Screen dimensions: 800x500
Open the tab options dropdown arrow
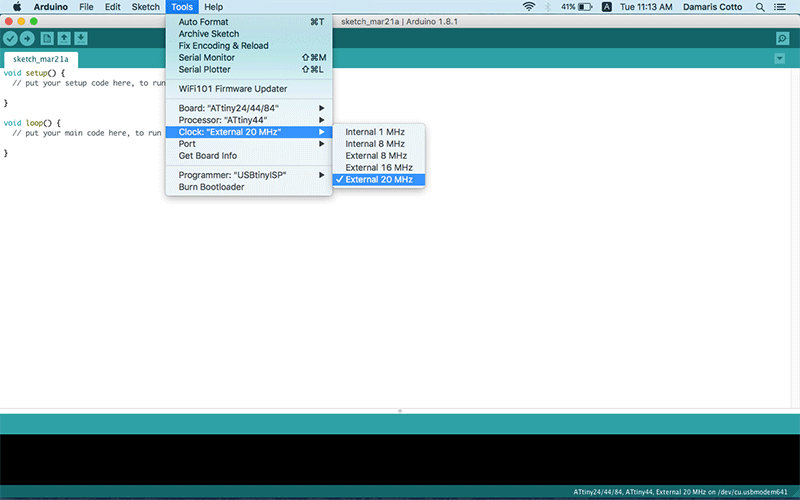coord(779,59)
